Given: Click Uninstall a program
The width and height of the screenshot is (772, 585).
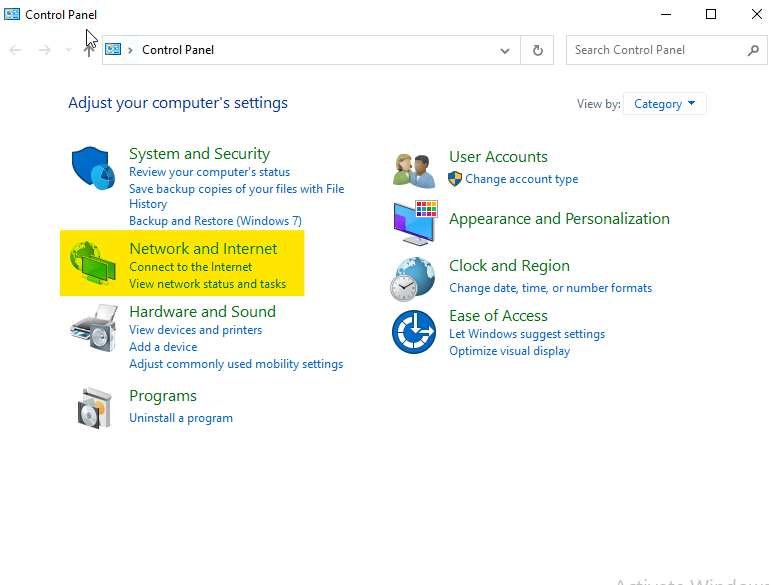Looking at the screenshot, I should pyautogui.click(x=181, y=418).
